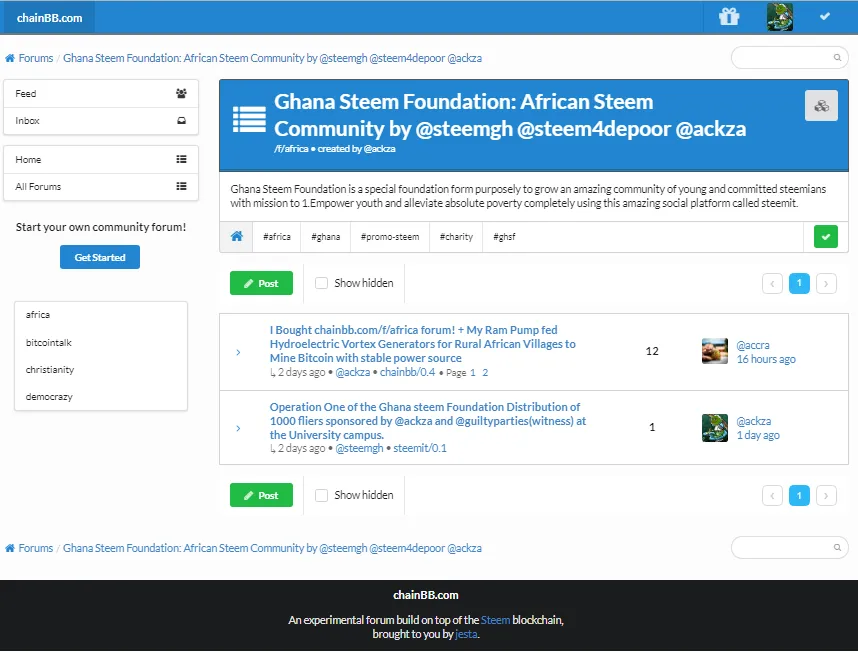Image resolution: width=858 pixels, height=653 pixels.
Task: Click the @accra avatar thumbnail
Action: tap(715, 351)
